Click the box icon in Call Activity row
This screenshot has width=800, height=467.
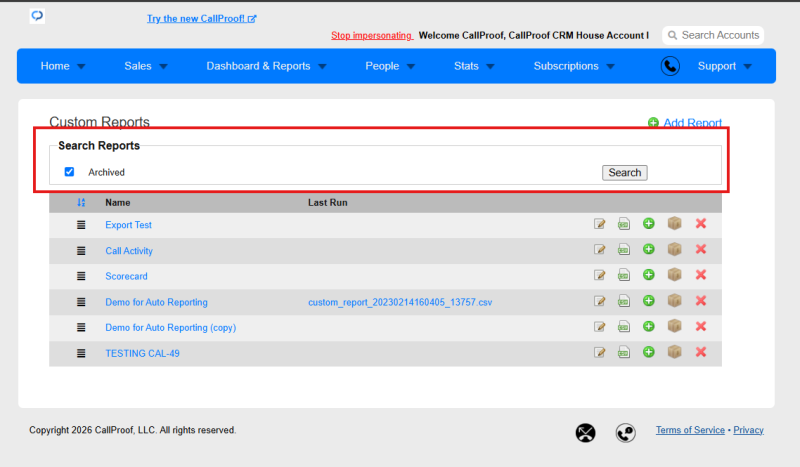[674, 249]
